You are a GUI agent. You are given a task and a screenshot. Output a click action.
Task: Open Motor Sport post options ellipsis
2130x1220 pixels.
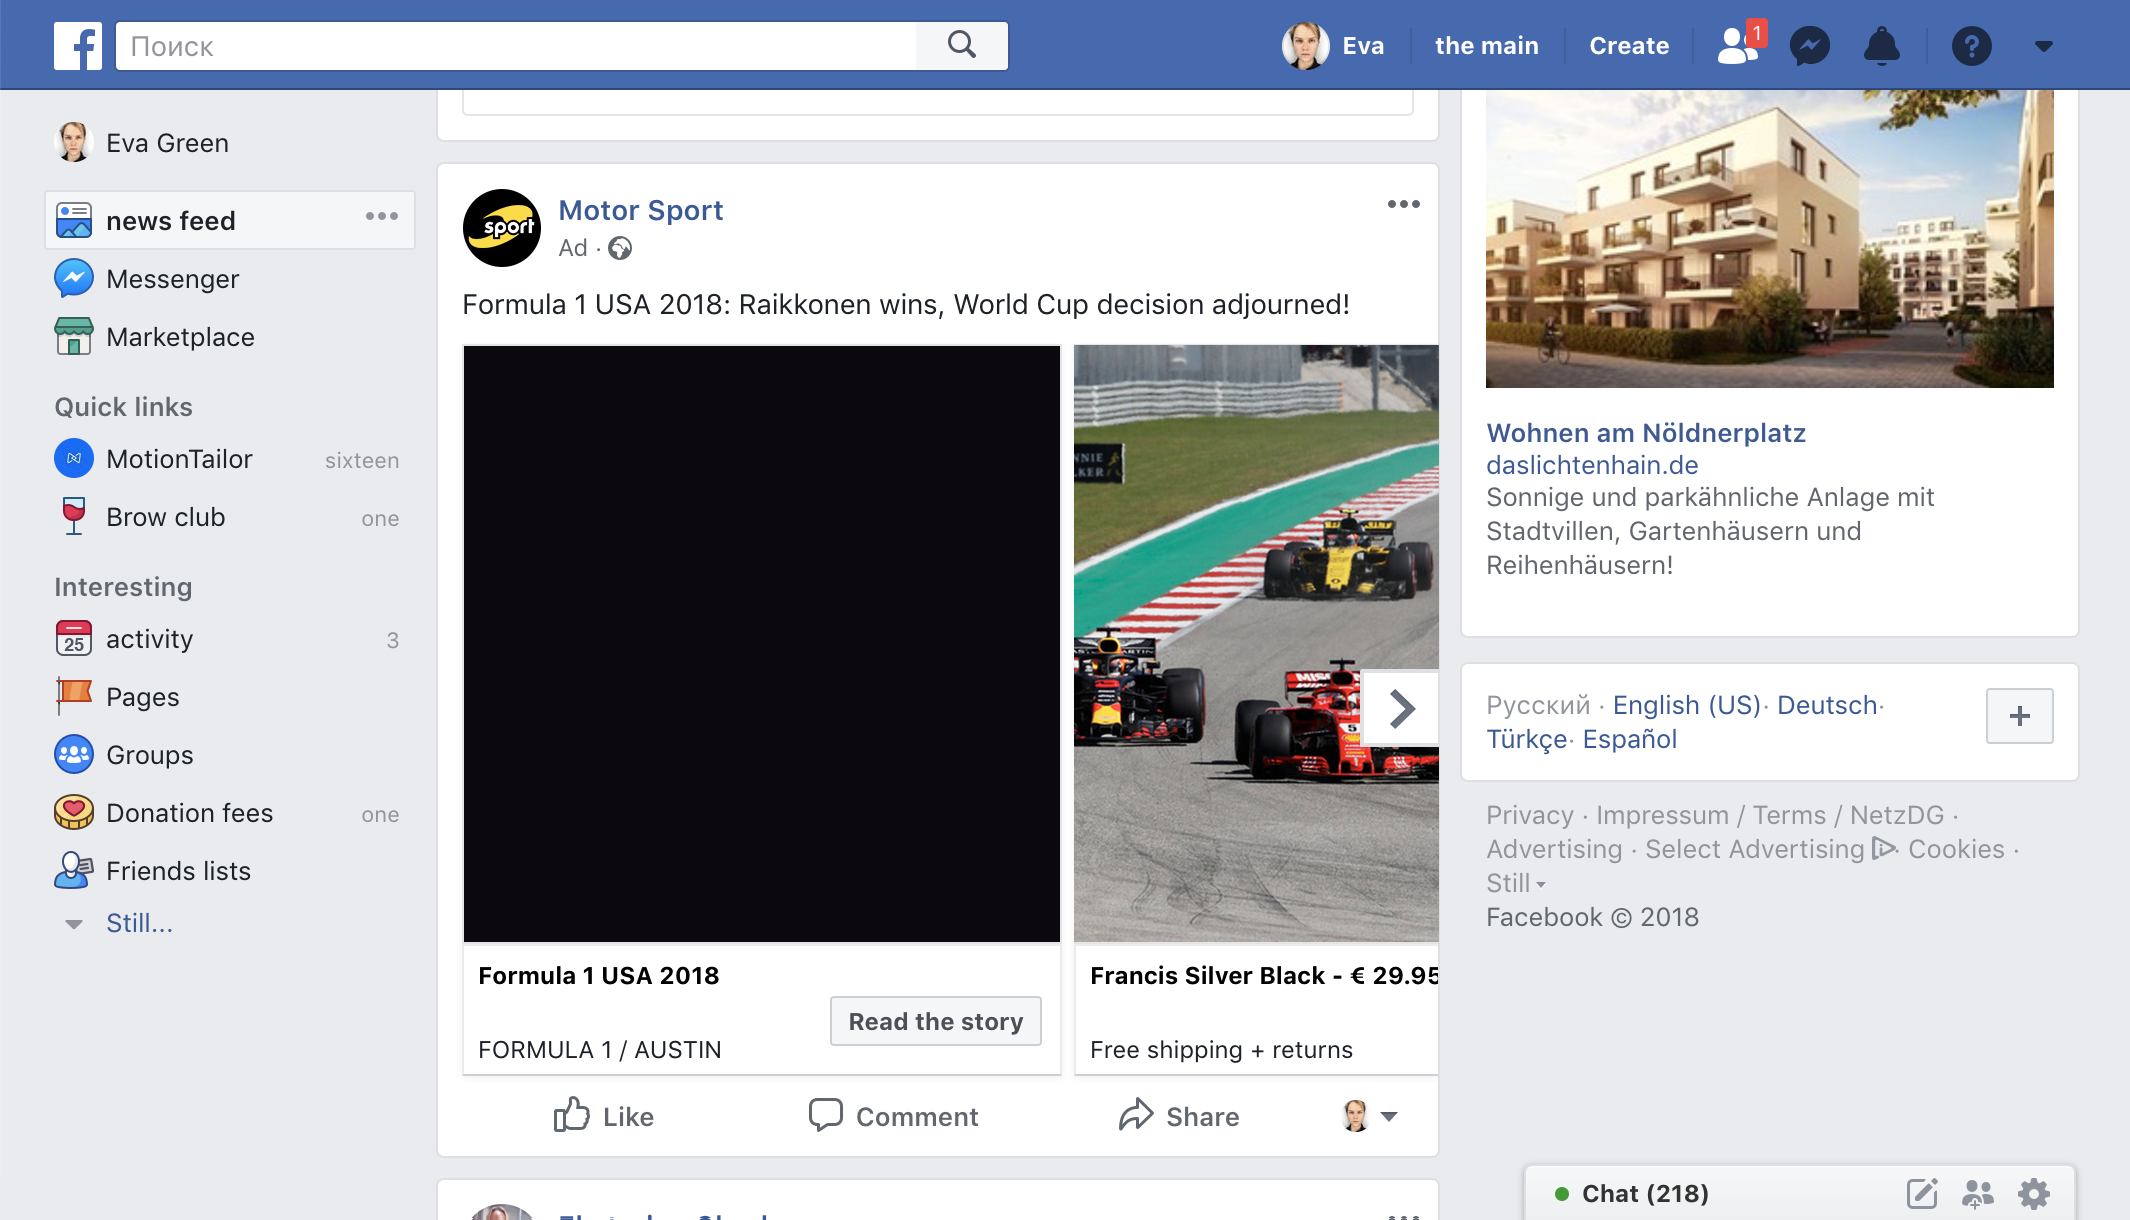(1404, 204)
